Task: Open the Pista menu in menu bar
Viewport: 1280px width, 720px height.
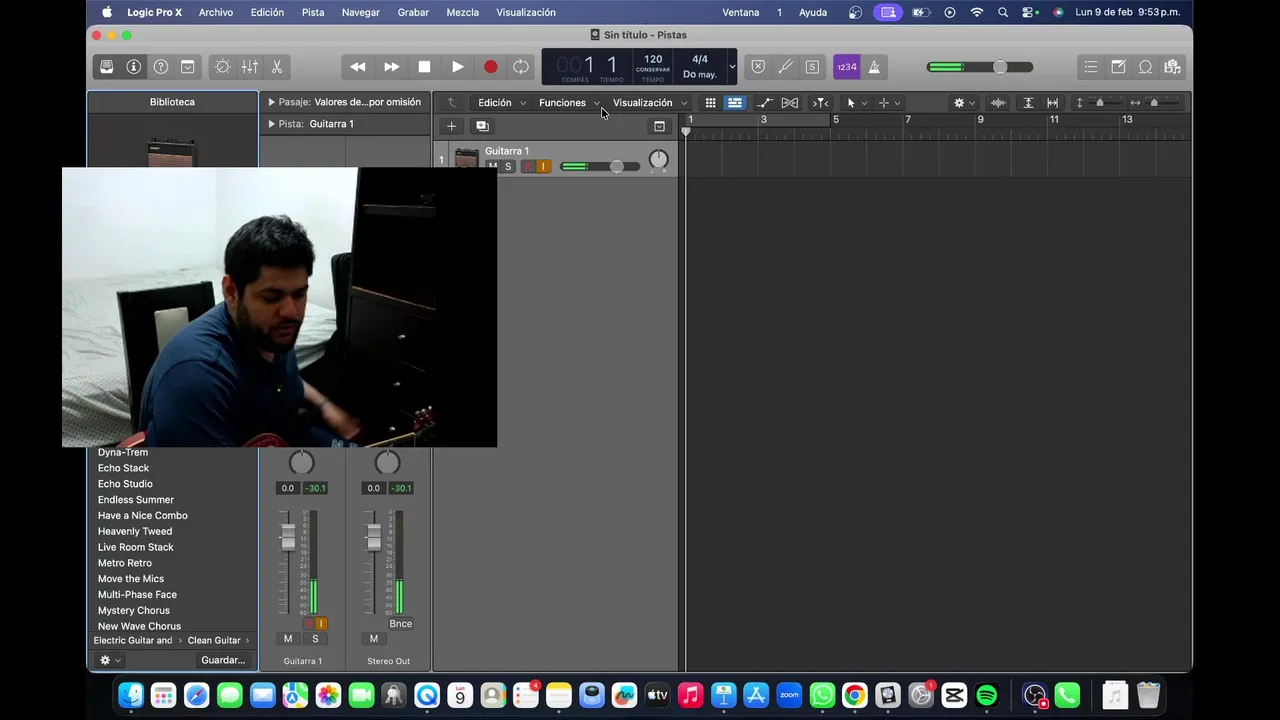Action: click(x=313, y=12)
